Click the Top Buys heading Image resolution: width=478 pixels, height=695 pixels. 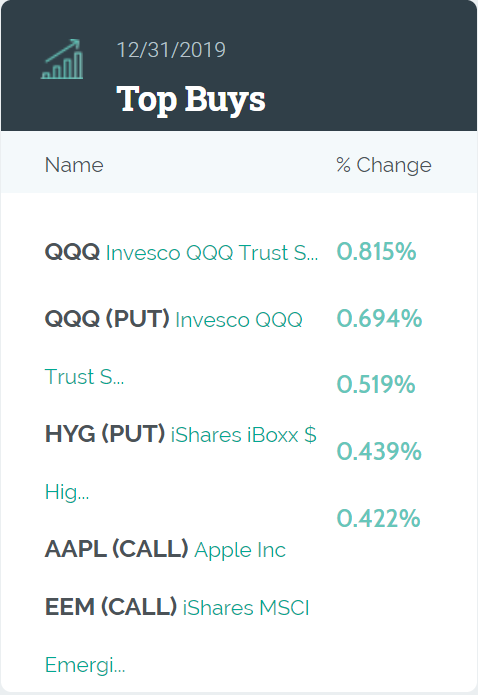191,100
